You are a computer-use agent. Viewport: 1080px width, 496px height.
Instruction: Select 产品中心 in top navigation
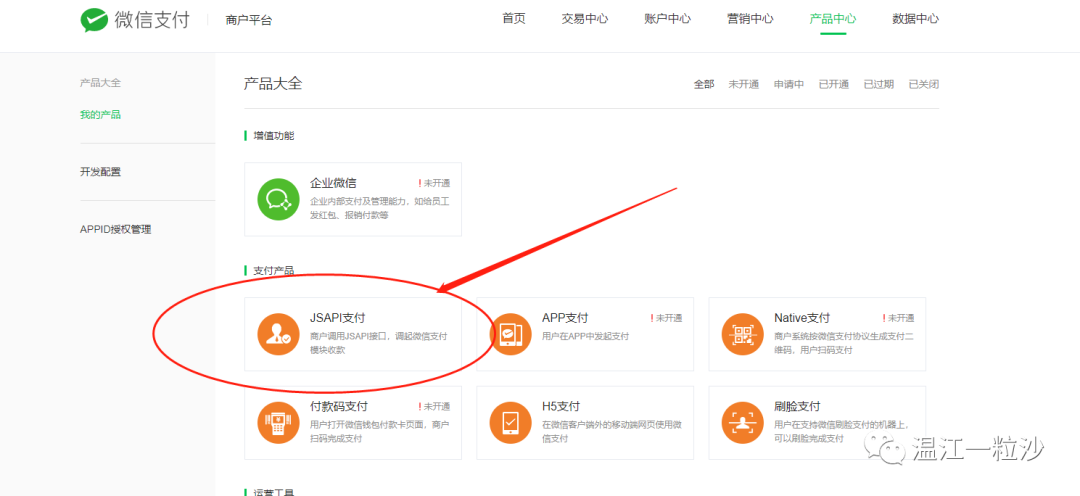pos(833,19)
